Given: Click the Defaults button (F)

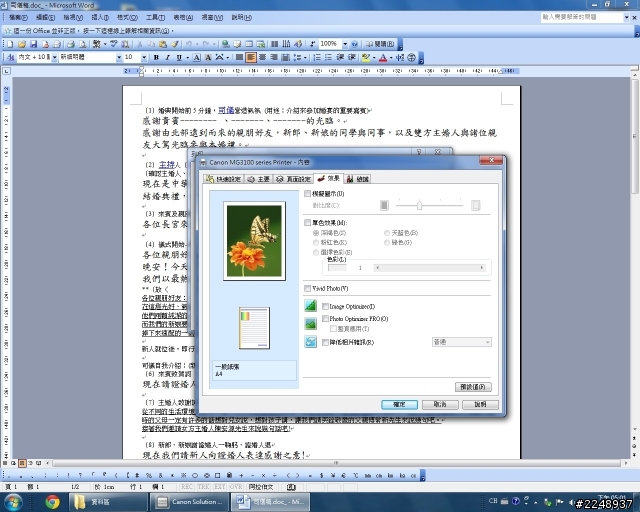Looking at the screenshot, I should tap(473, 387).
